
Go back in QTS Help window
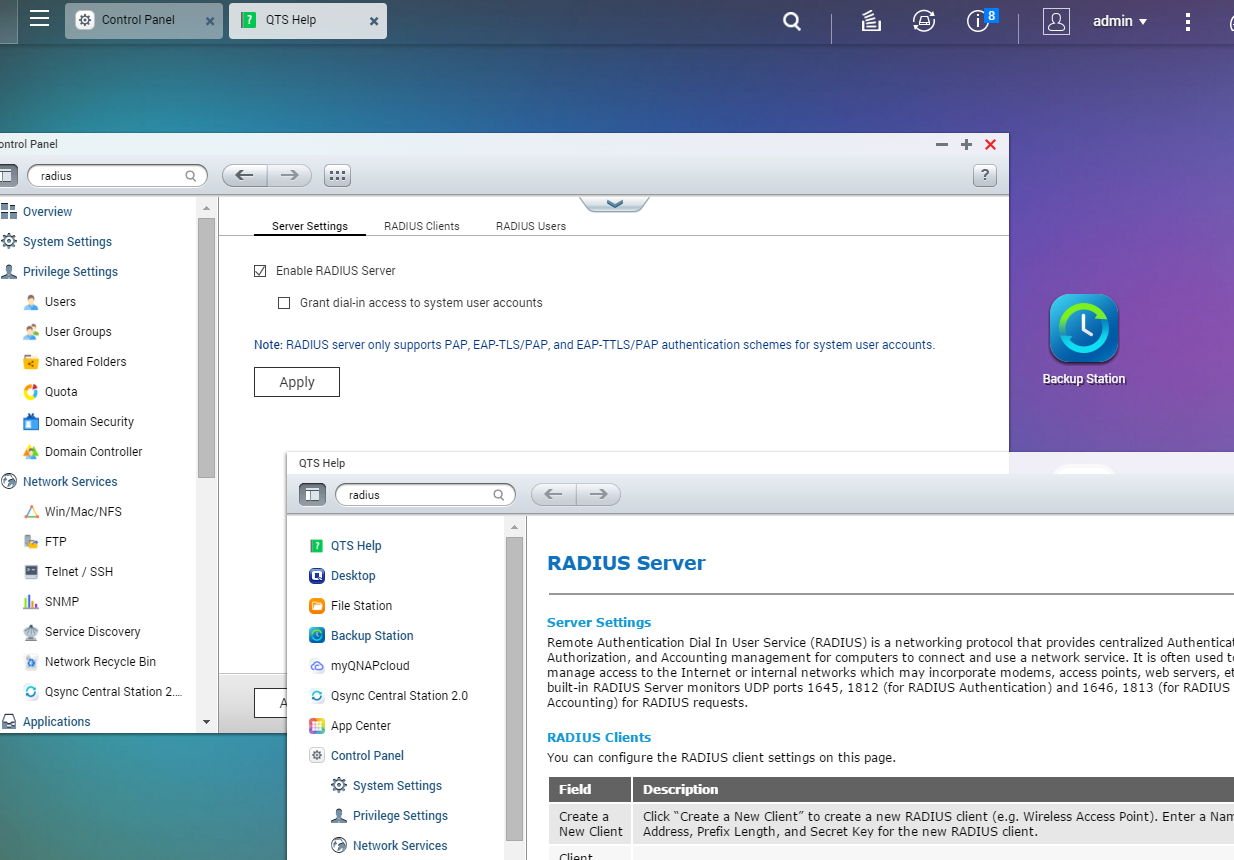click(x=553, y=494)
